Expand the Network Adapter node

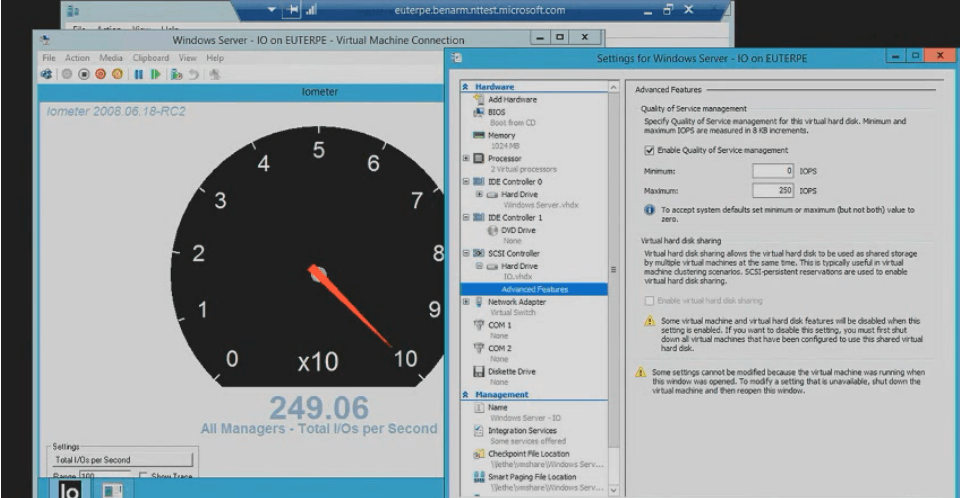click(x=466, y=302)
